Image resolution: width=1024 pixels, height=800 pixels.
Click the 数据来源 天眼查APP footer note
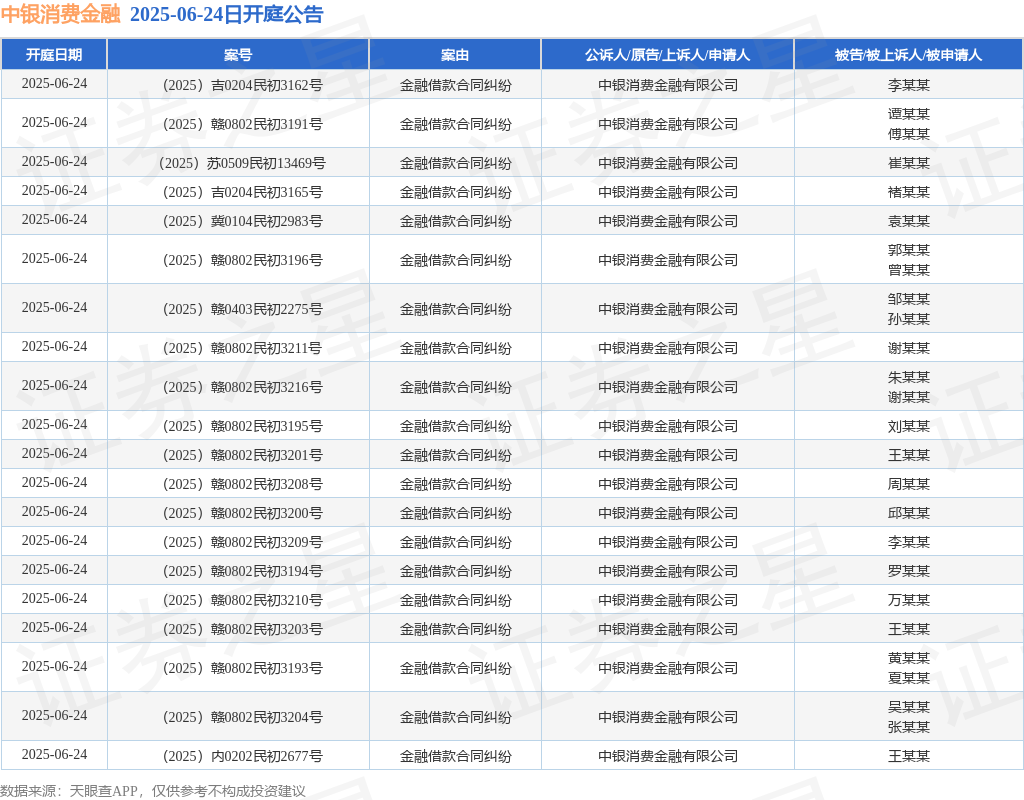pos(153,791)
